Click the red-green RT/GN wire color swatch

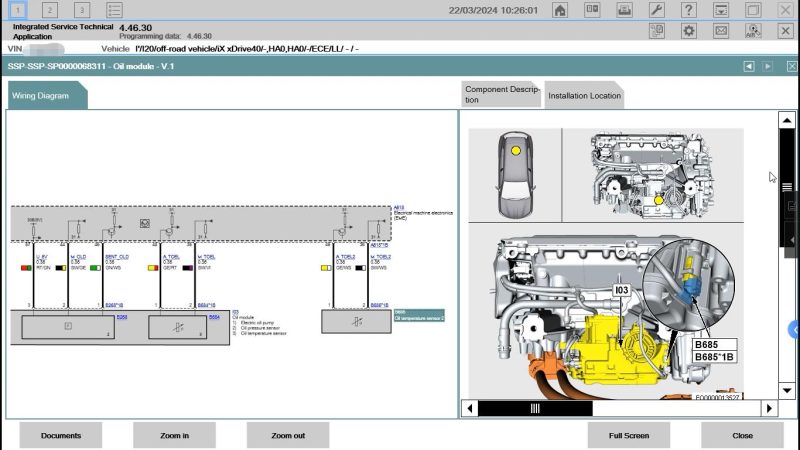pyautogui.click(x=26, y=268)
